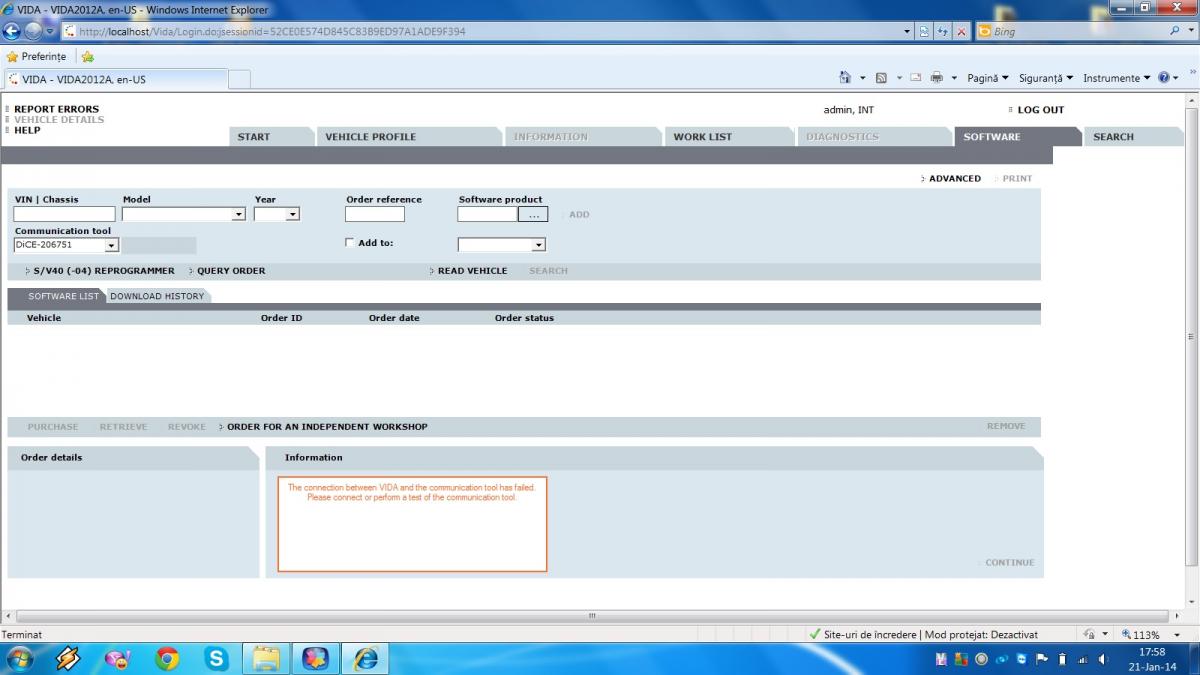Click the HELP link
The height and width of the screenshot is (675, 1200).
[27, 130]
